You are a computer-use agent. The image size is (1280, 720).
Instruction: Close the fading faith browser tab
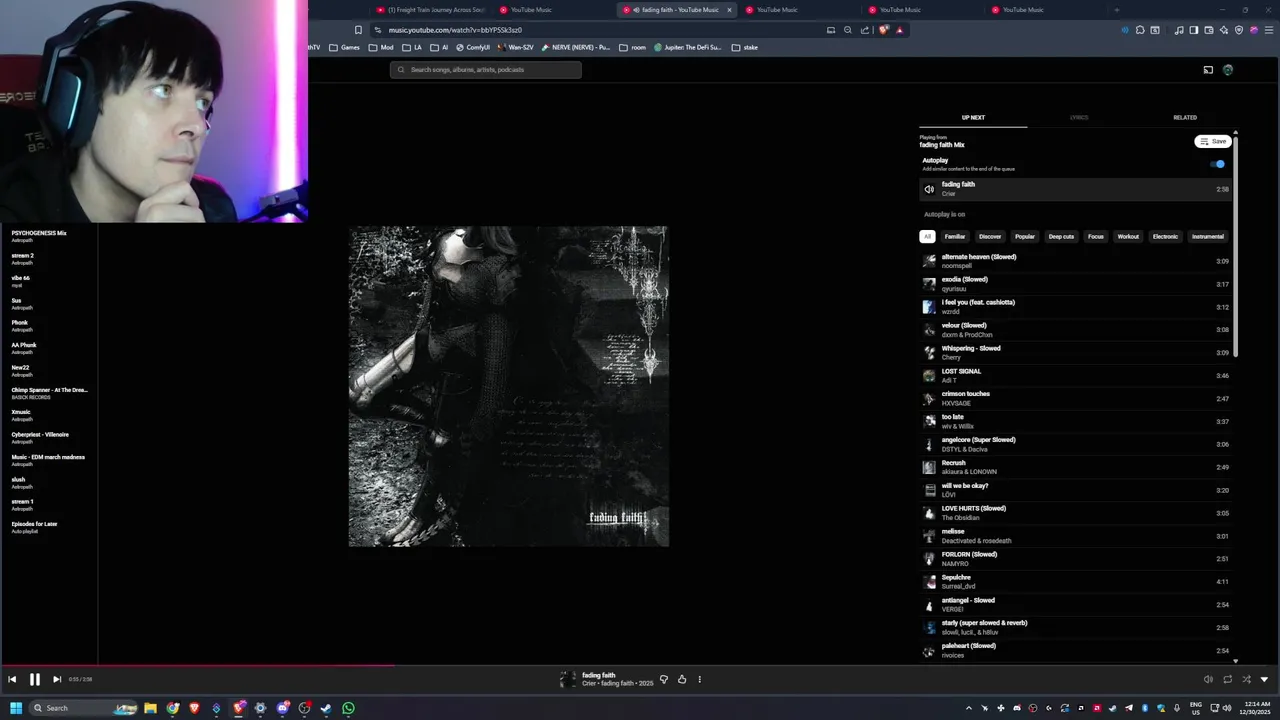[729, 10]
